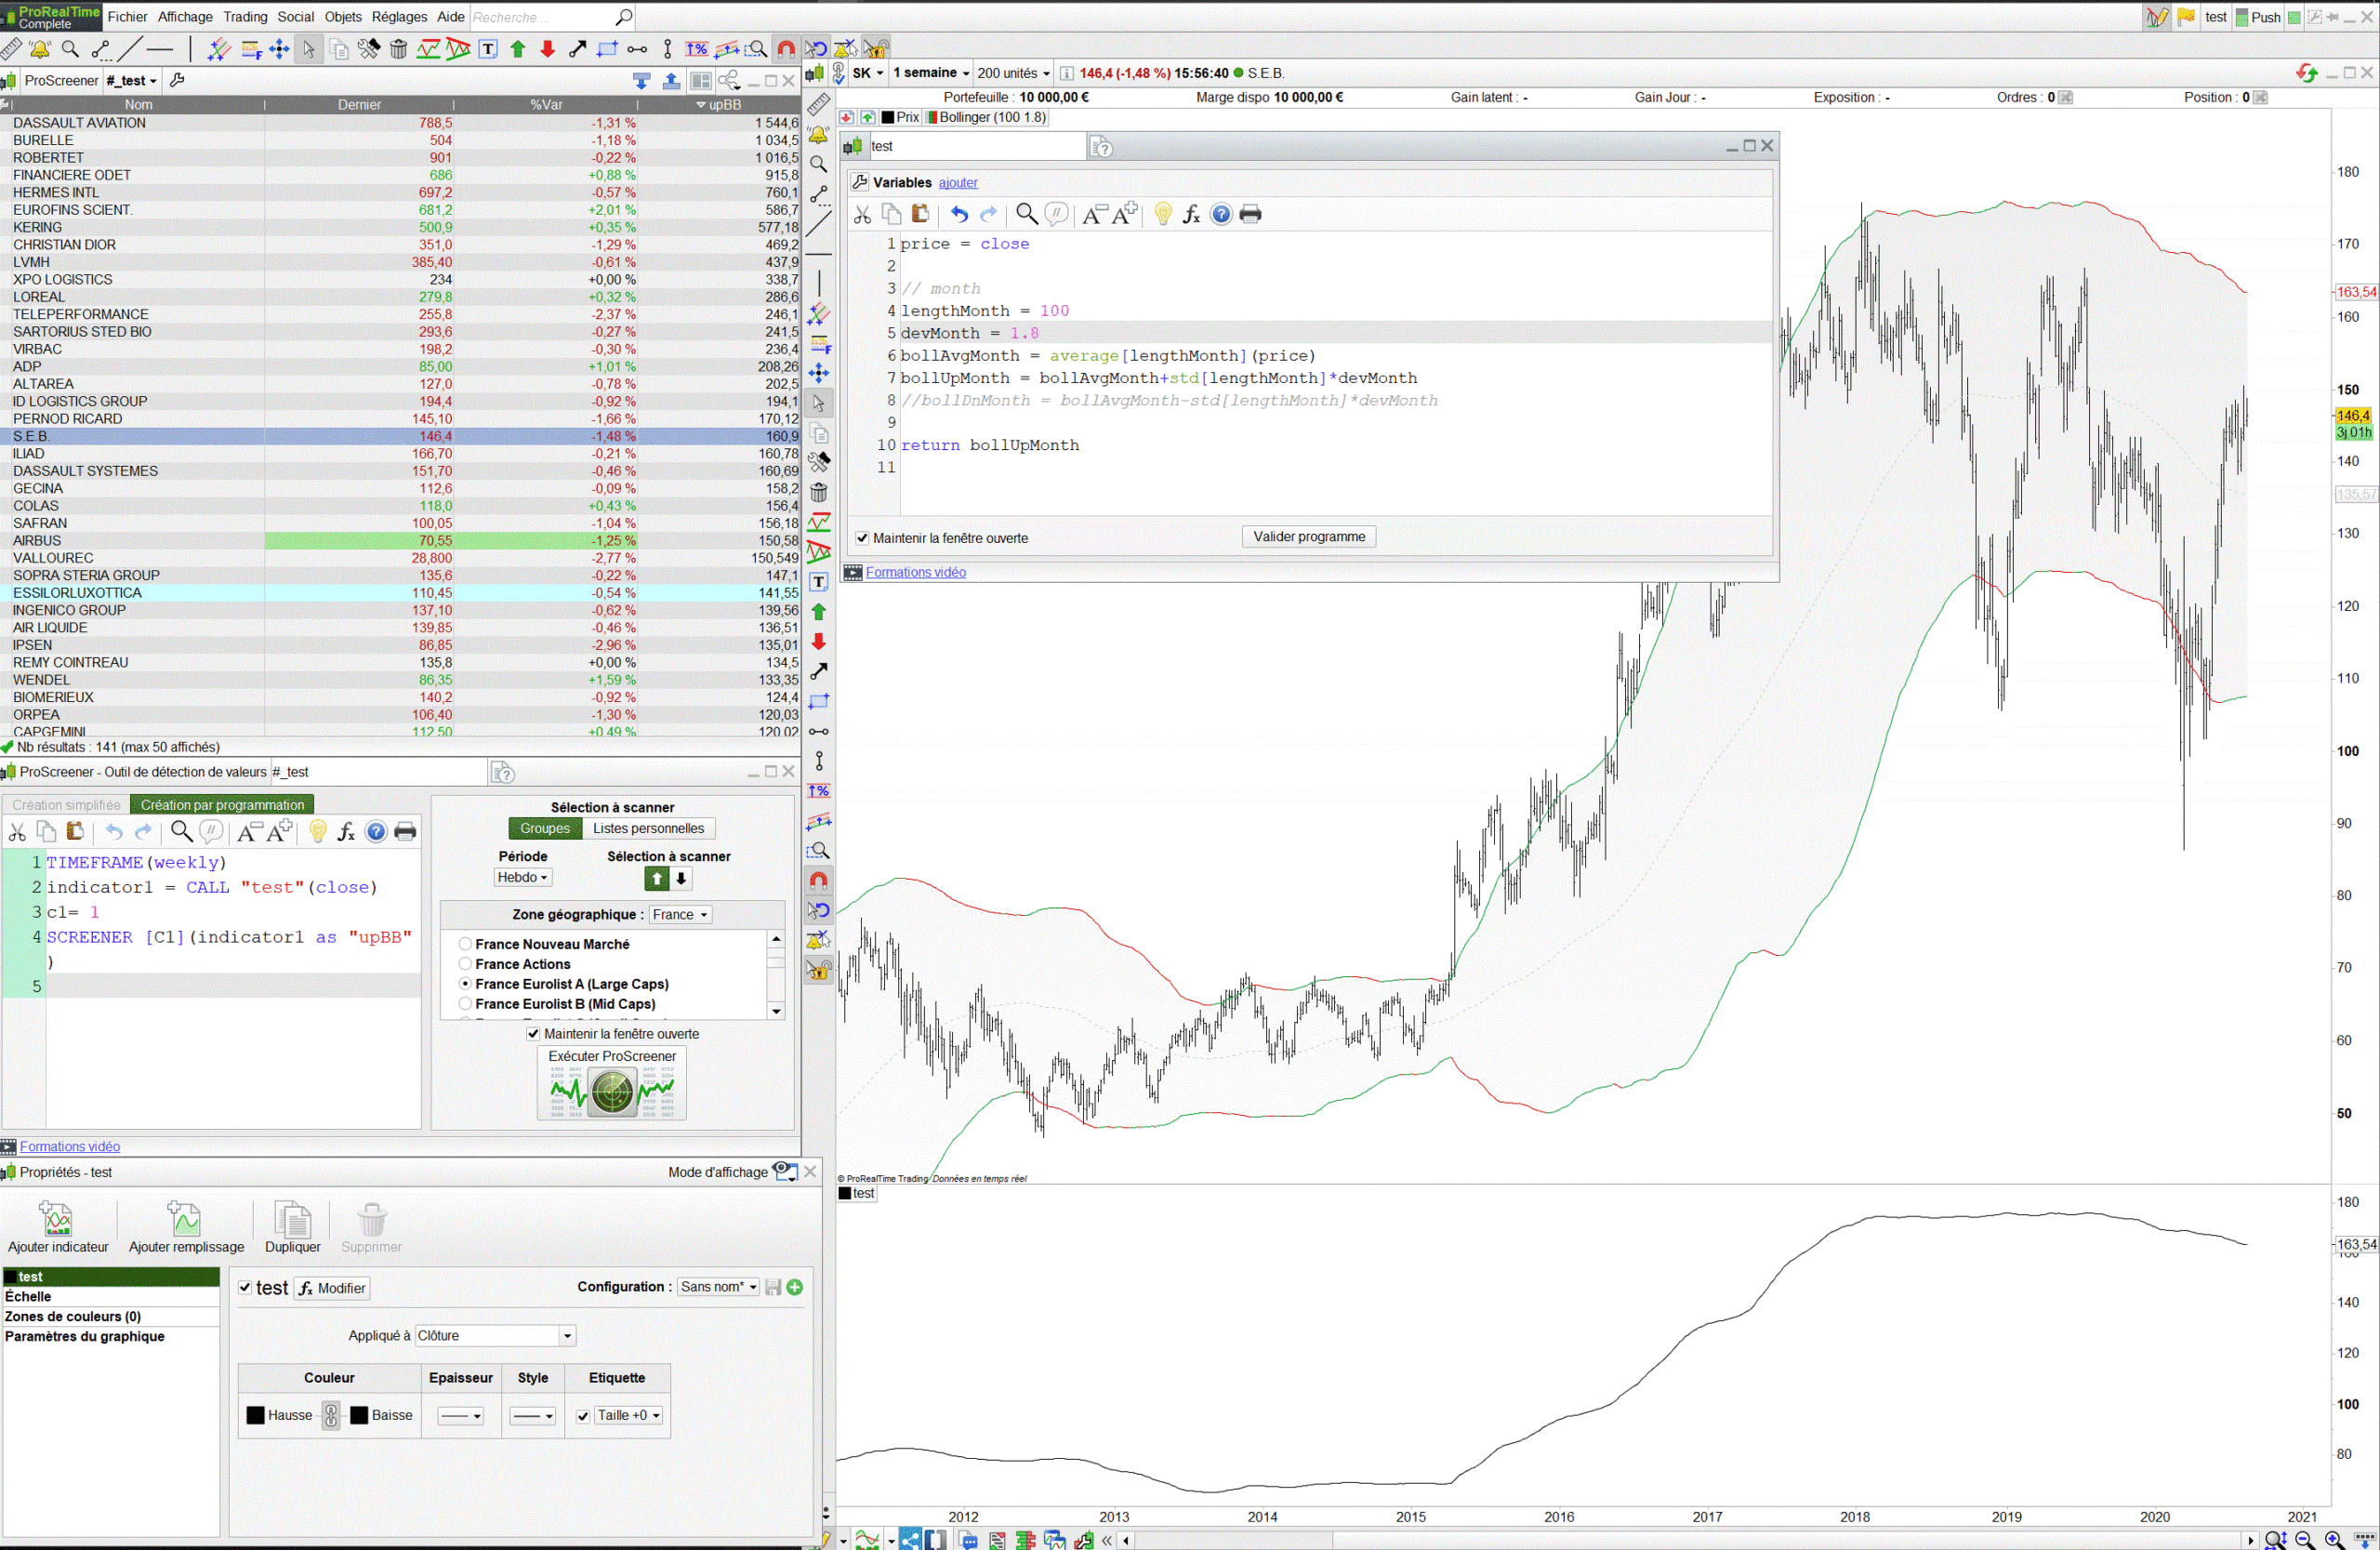
Task: Click Valider programme button
Action: tap(1308, 537)
